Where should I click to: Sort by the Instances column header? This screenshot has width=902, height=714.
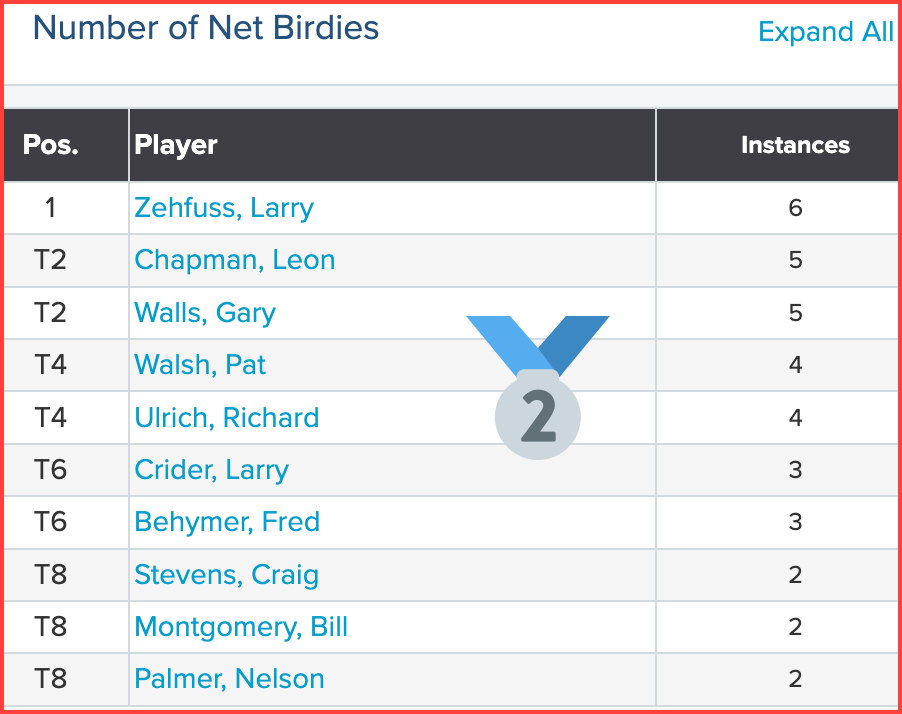pyautogui.click(x=795, y=144)
